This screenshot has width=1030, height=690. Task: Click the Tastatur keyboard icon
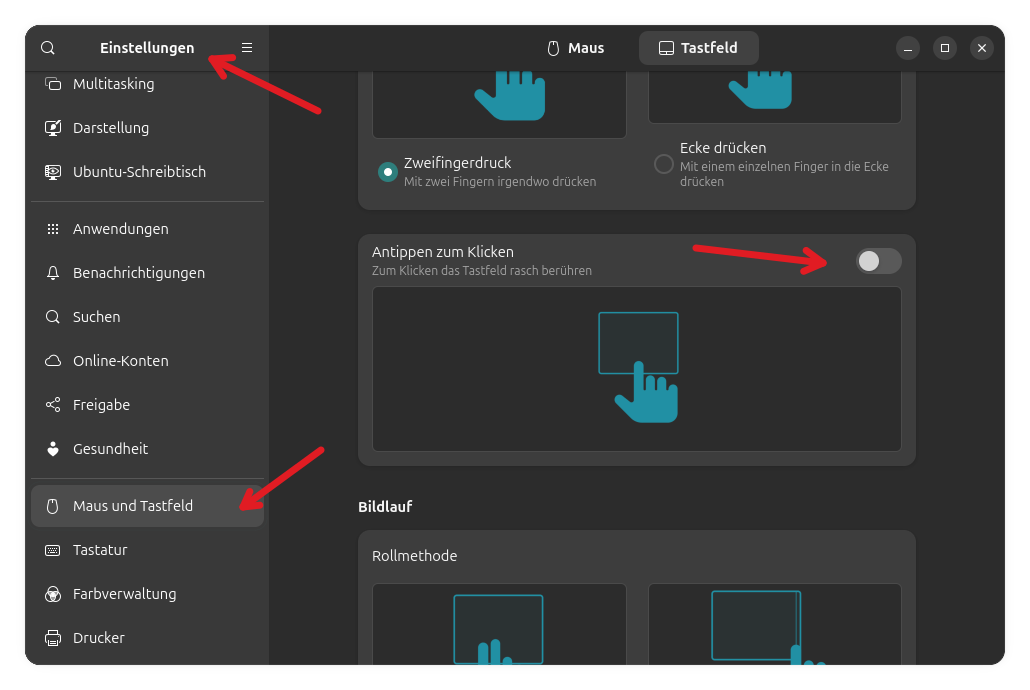(x=53, y=550)
